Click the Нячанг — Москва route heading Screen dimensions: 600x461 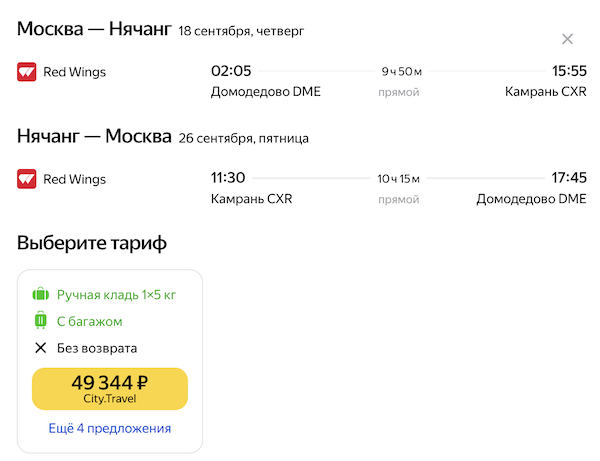click(x=94, y=137)
